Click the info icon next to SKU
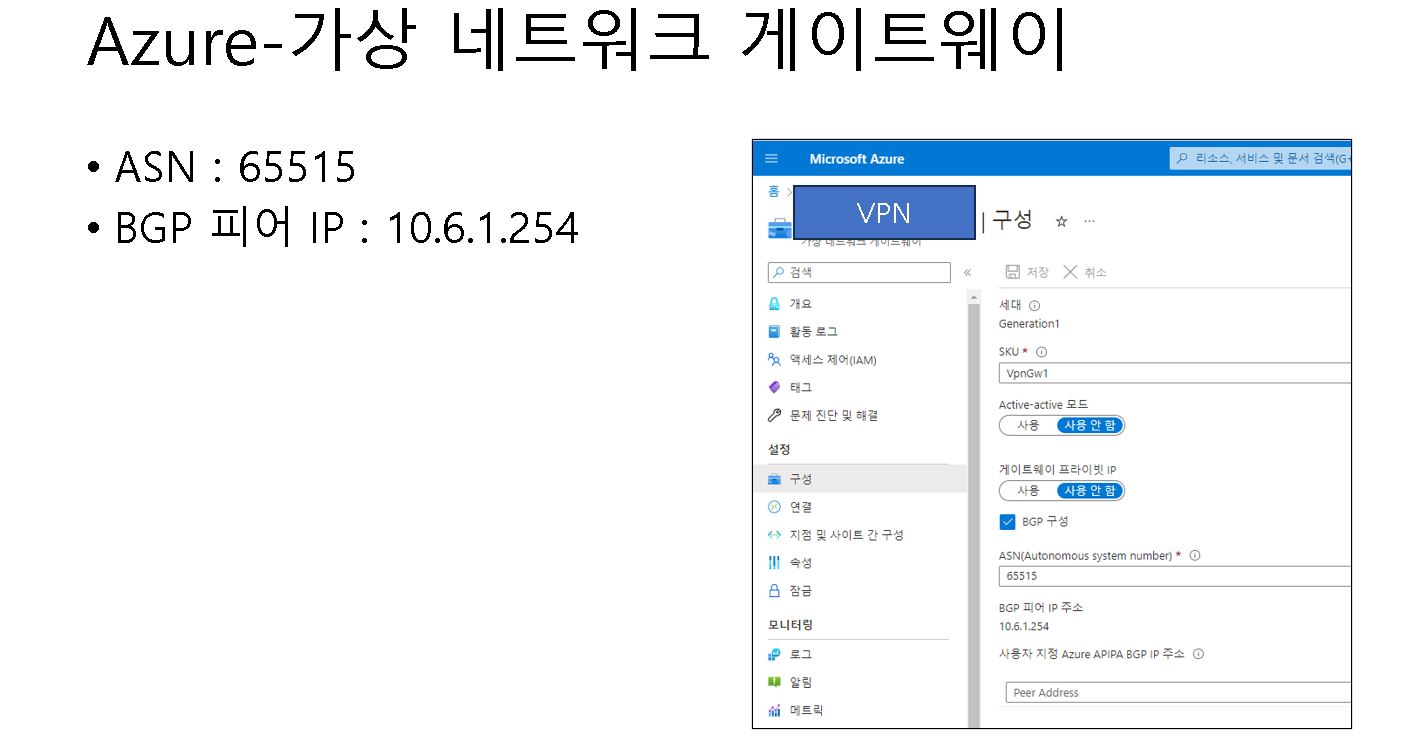Viewport: 1422px width, 736px height. tap(1042, 352)
